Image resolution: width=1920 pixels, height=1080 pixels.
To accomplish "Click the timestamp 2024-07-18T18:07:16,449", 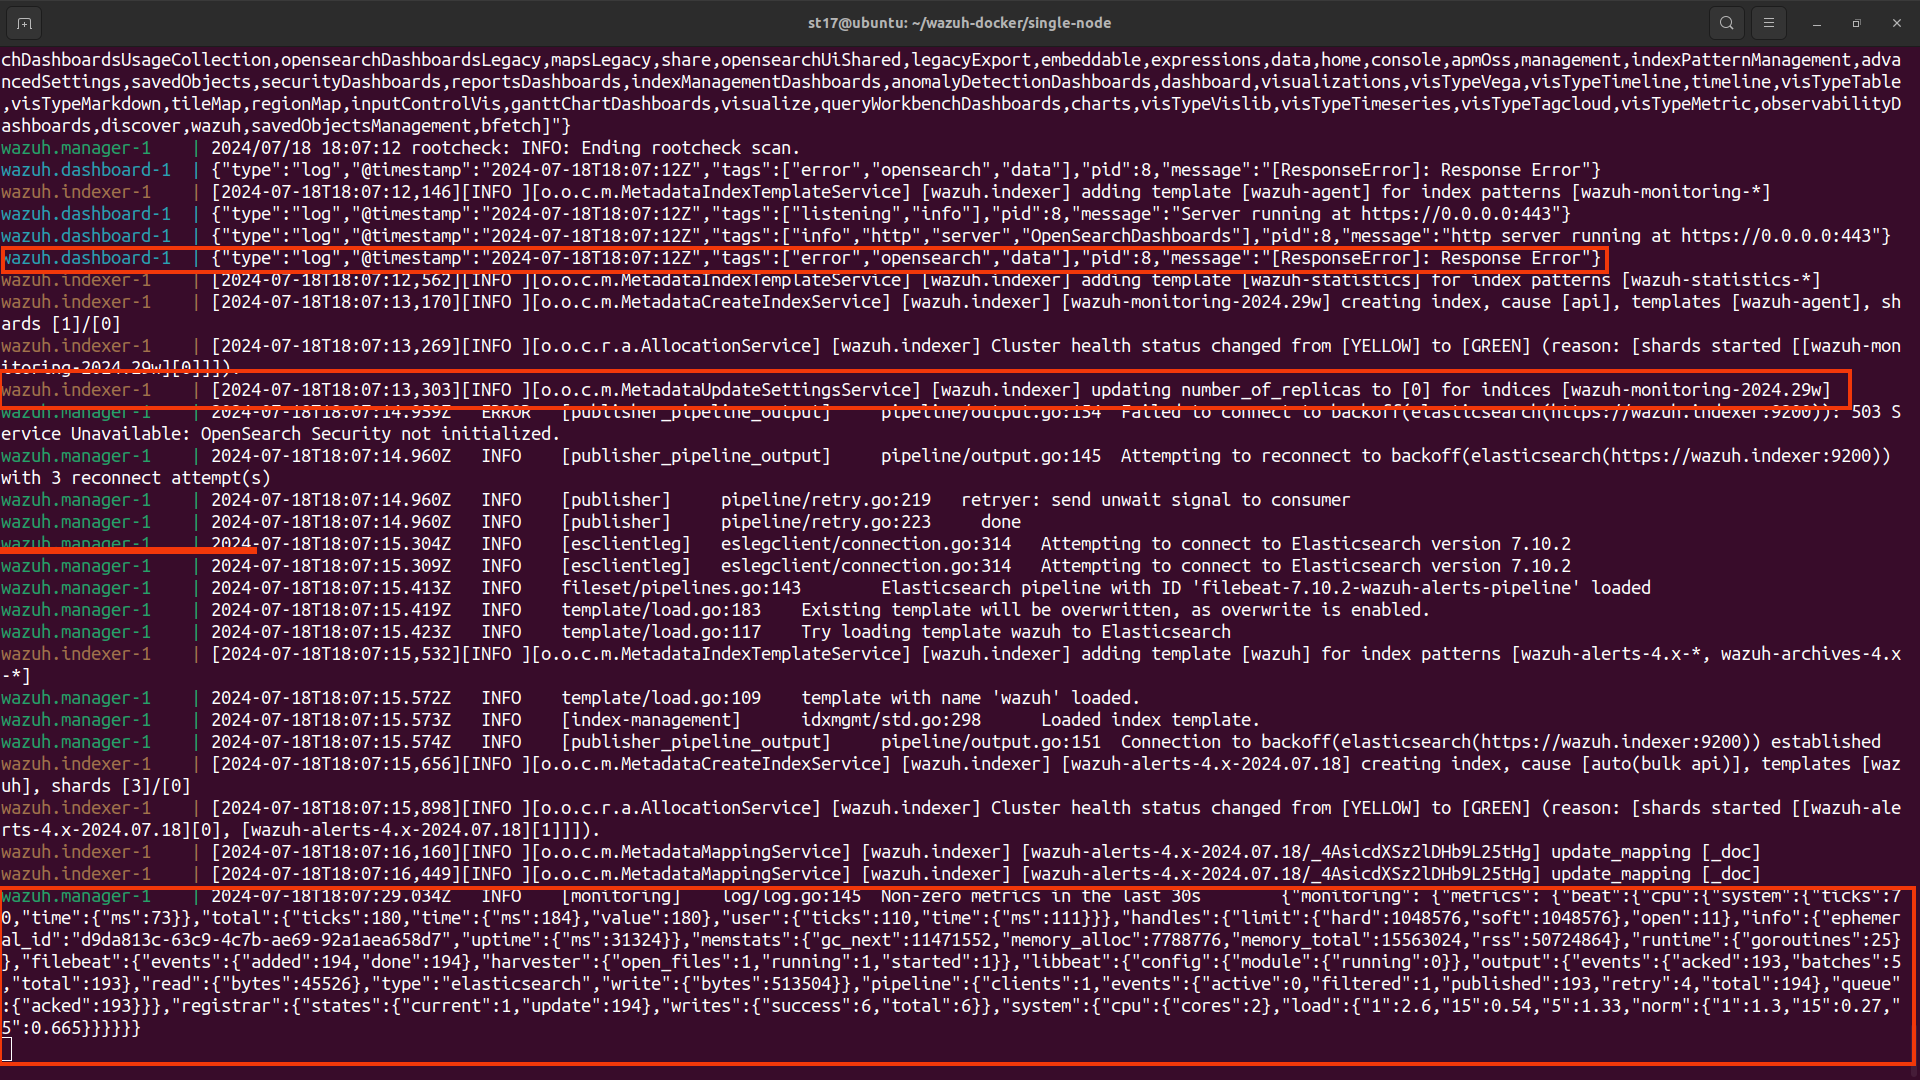I will click(336, 874).
